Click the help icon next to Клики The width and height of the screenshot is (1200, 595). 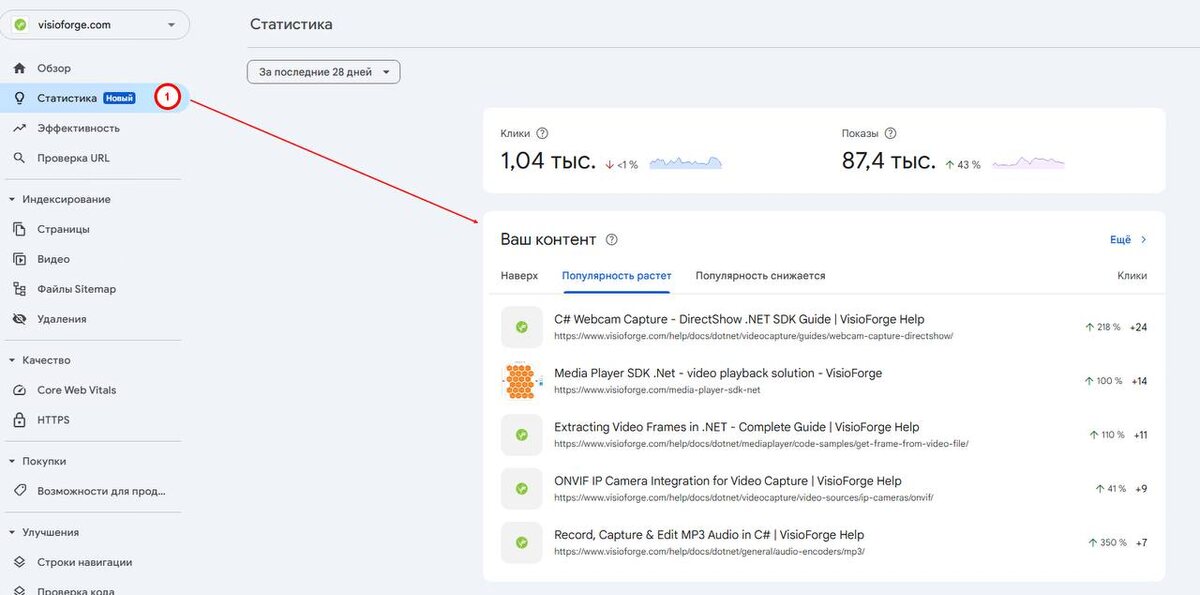tap(542, 133)
